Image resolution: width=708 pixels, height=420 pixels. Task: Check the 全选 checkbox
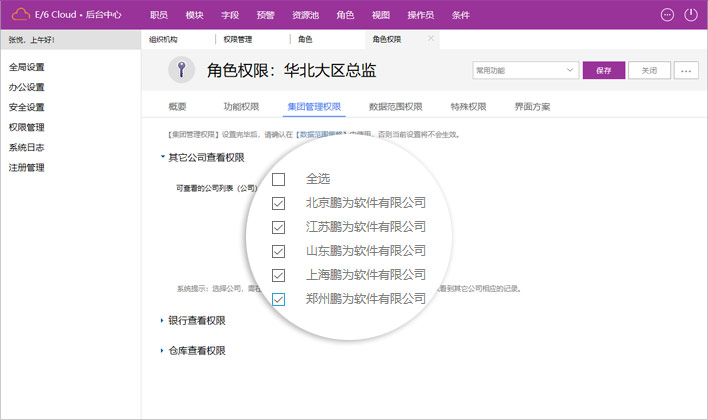(x=279, y=179)
